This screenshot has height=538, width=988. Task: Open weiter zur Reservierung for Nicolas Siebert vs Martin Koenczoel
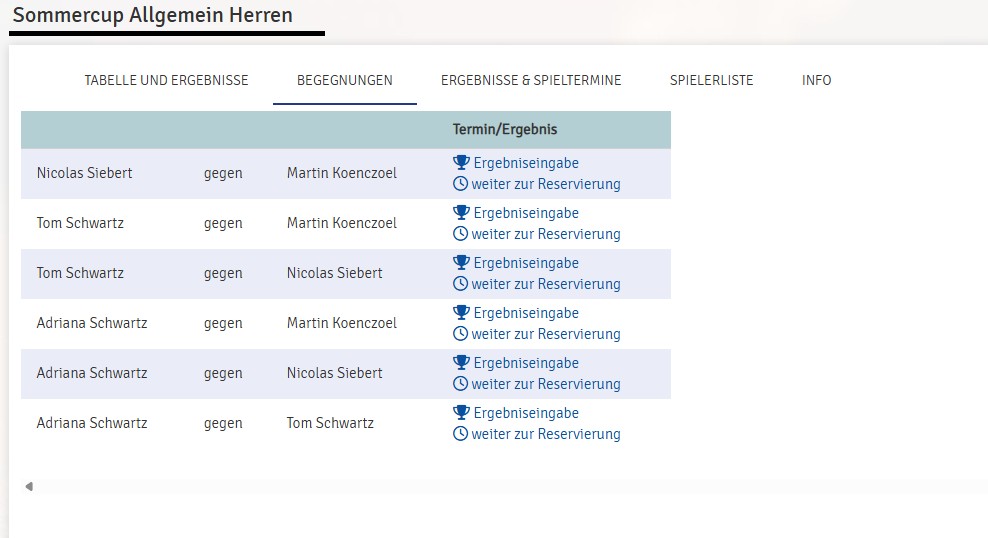(546, 184)
